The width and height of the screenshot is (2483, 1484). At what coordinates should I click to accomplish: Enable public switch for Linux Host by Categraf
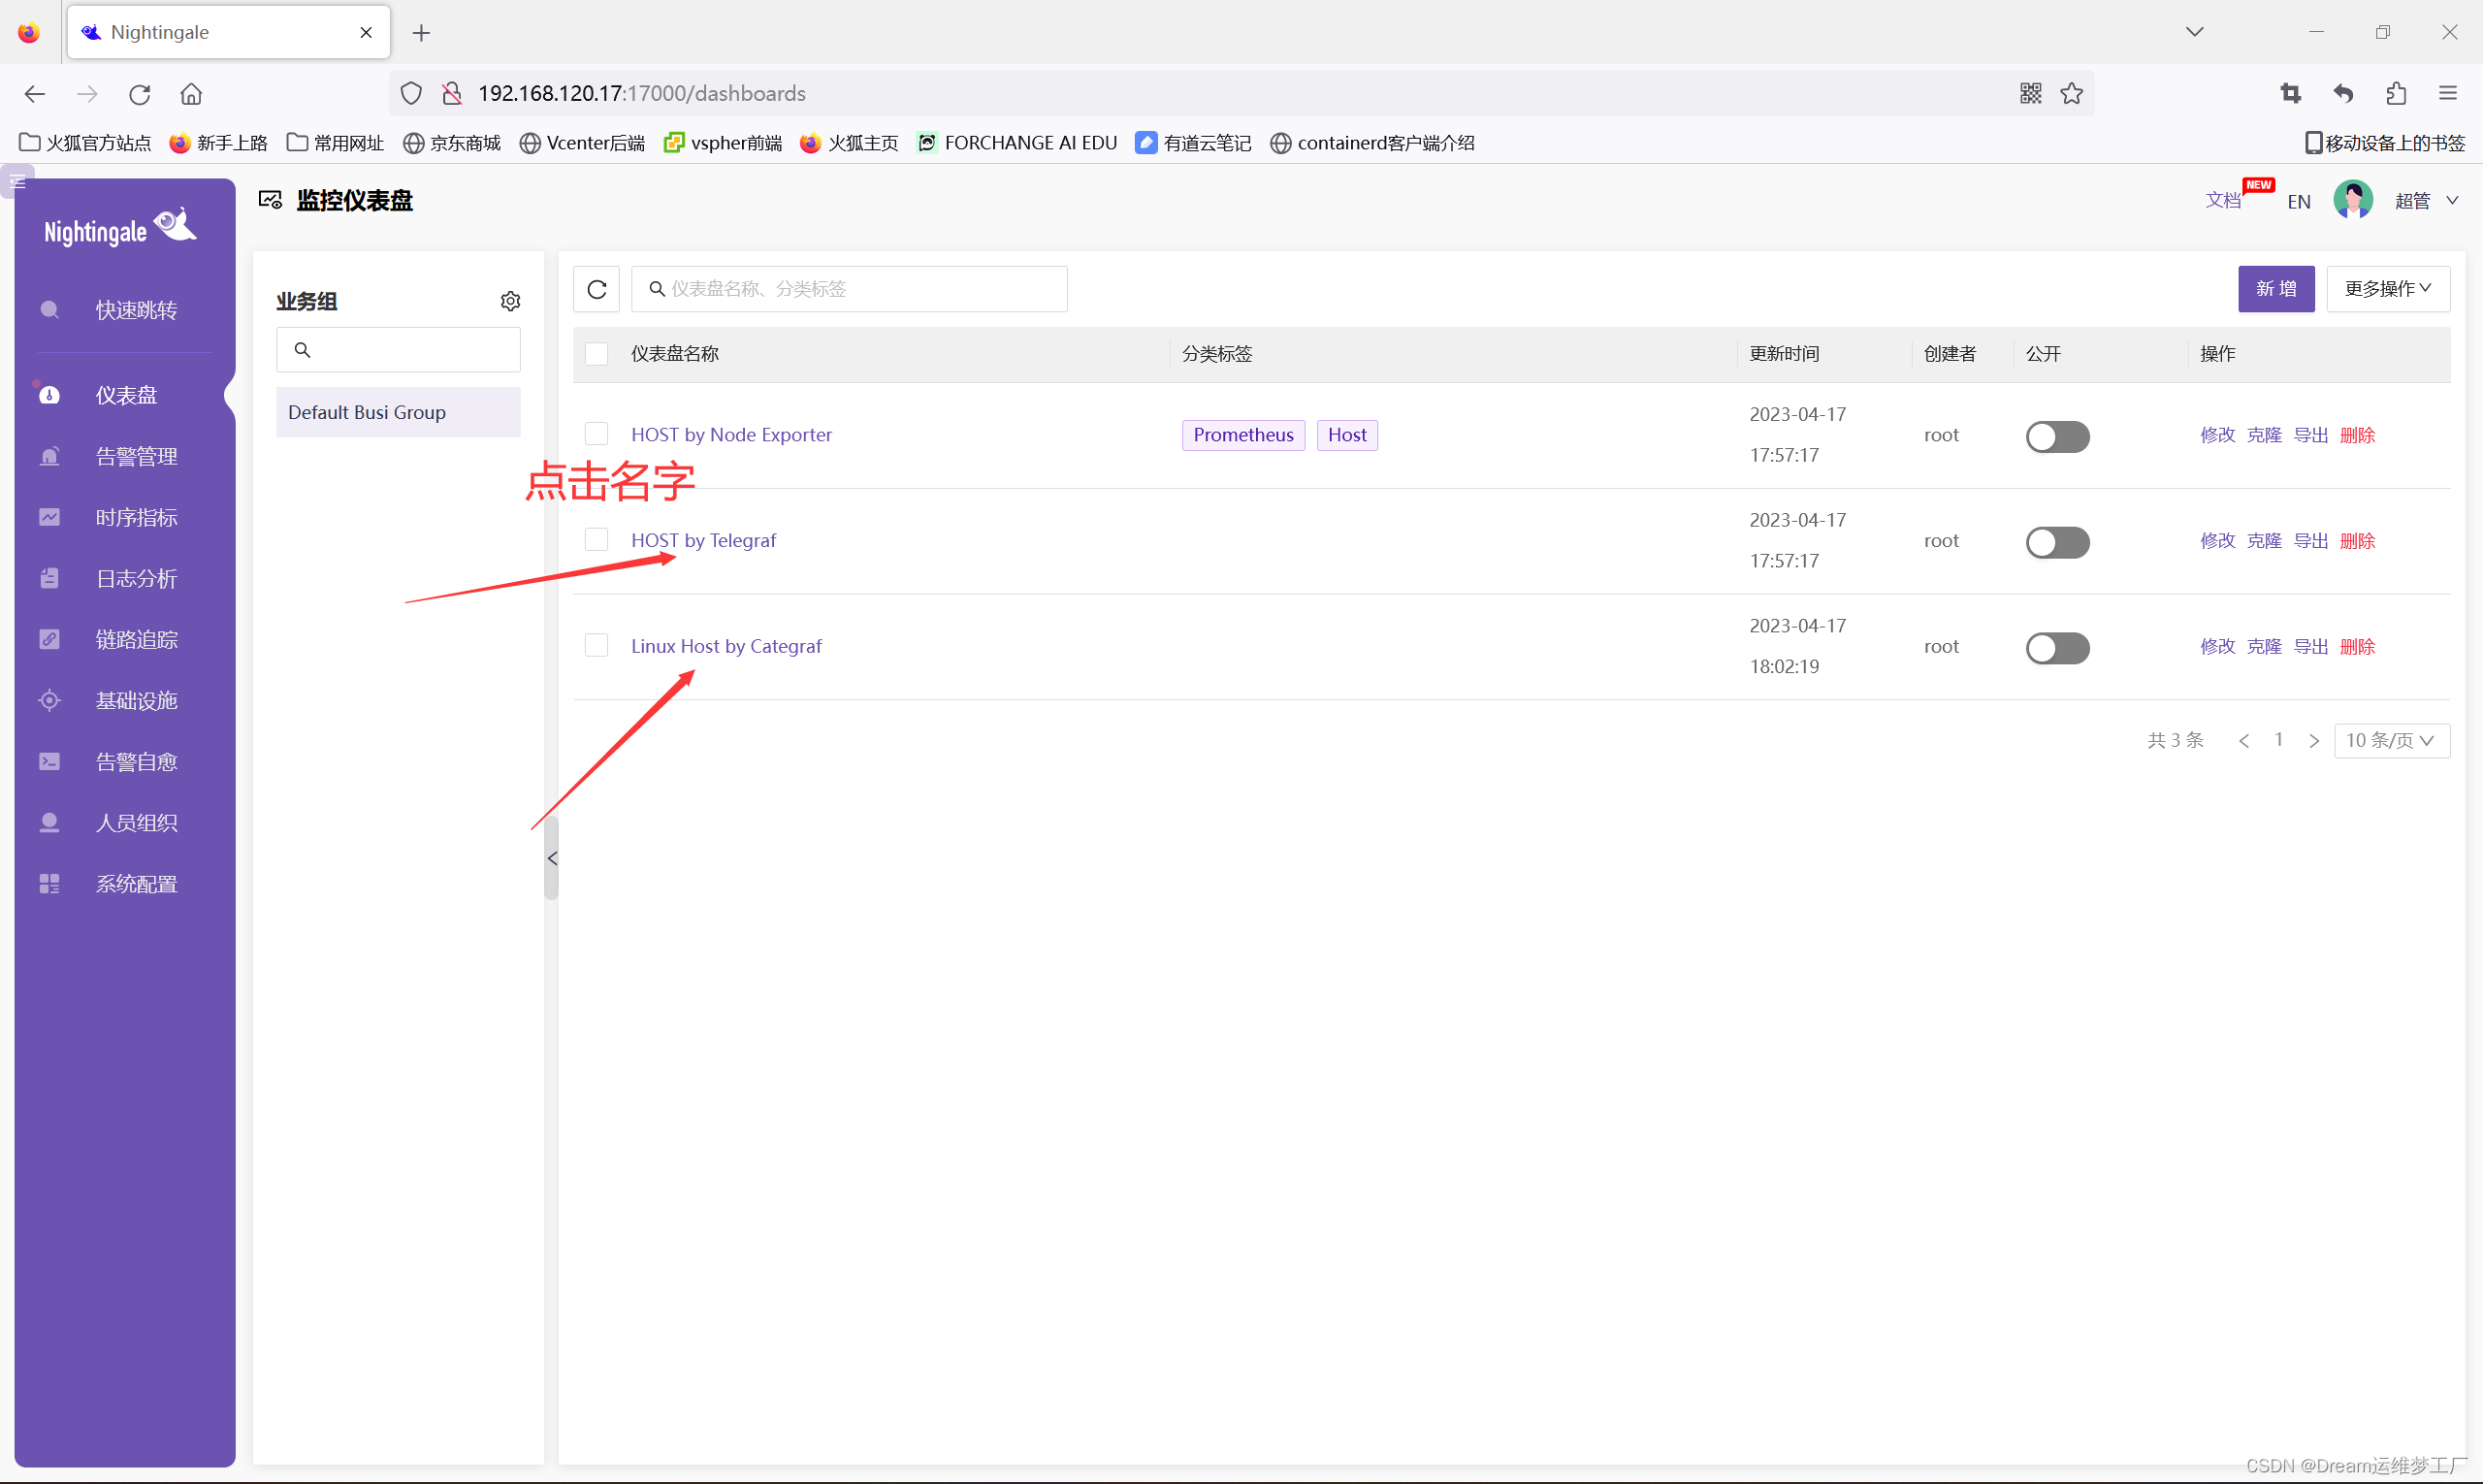(x=2057, y=648)
